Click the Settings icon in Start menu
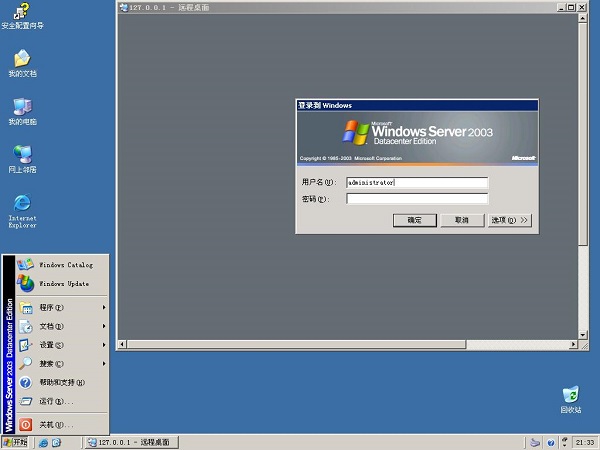This screenshot has height=450, width=600. coord(26,345)
